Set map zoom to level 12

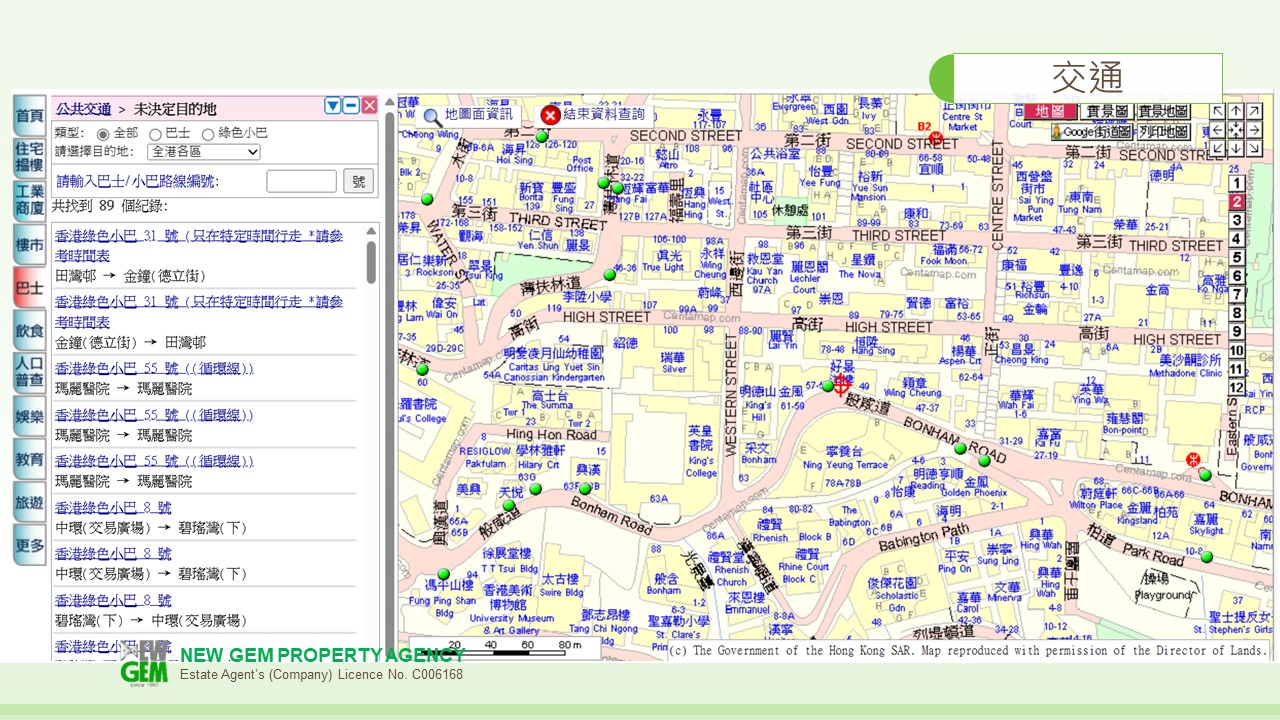[1236, 387]
